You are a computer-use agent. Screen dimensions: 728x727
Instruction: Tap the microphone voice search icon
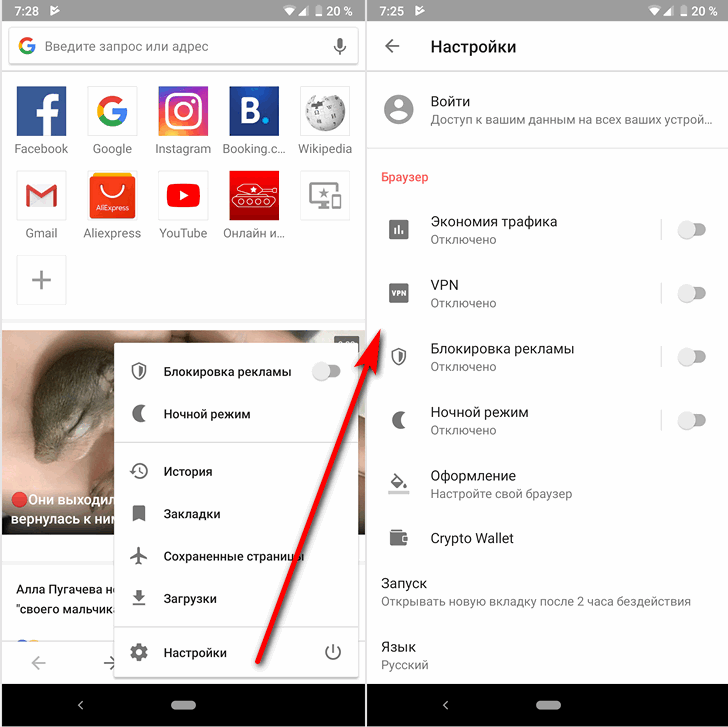pyautogui.click(x=340, y=46)
